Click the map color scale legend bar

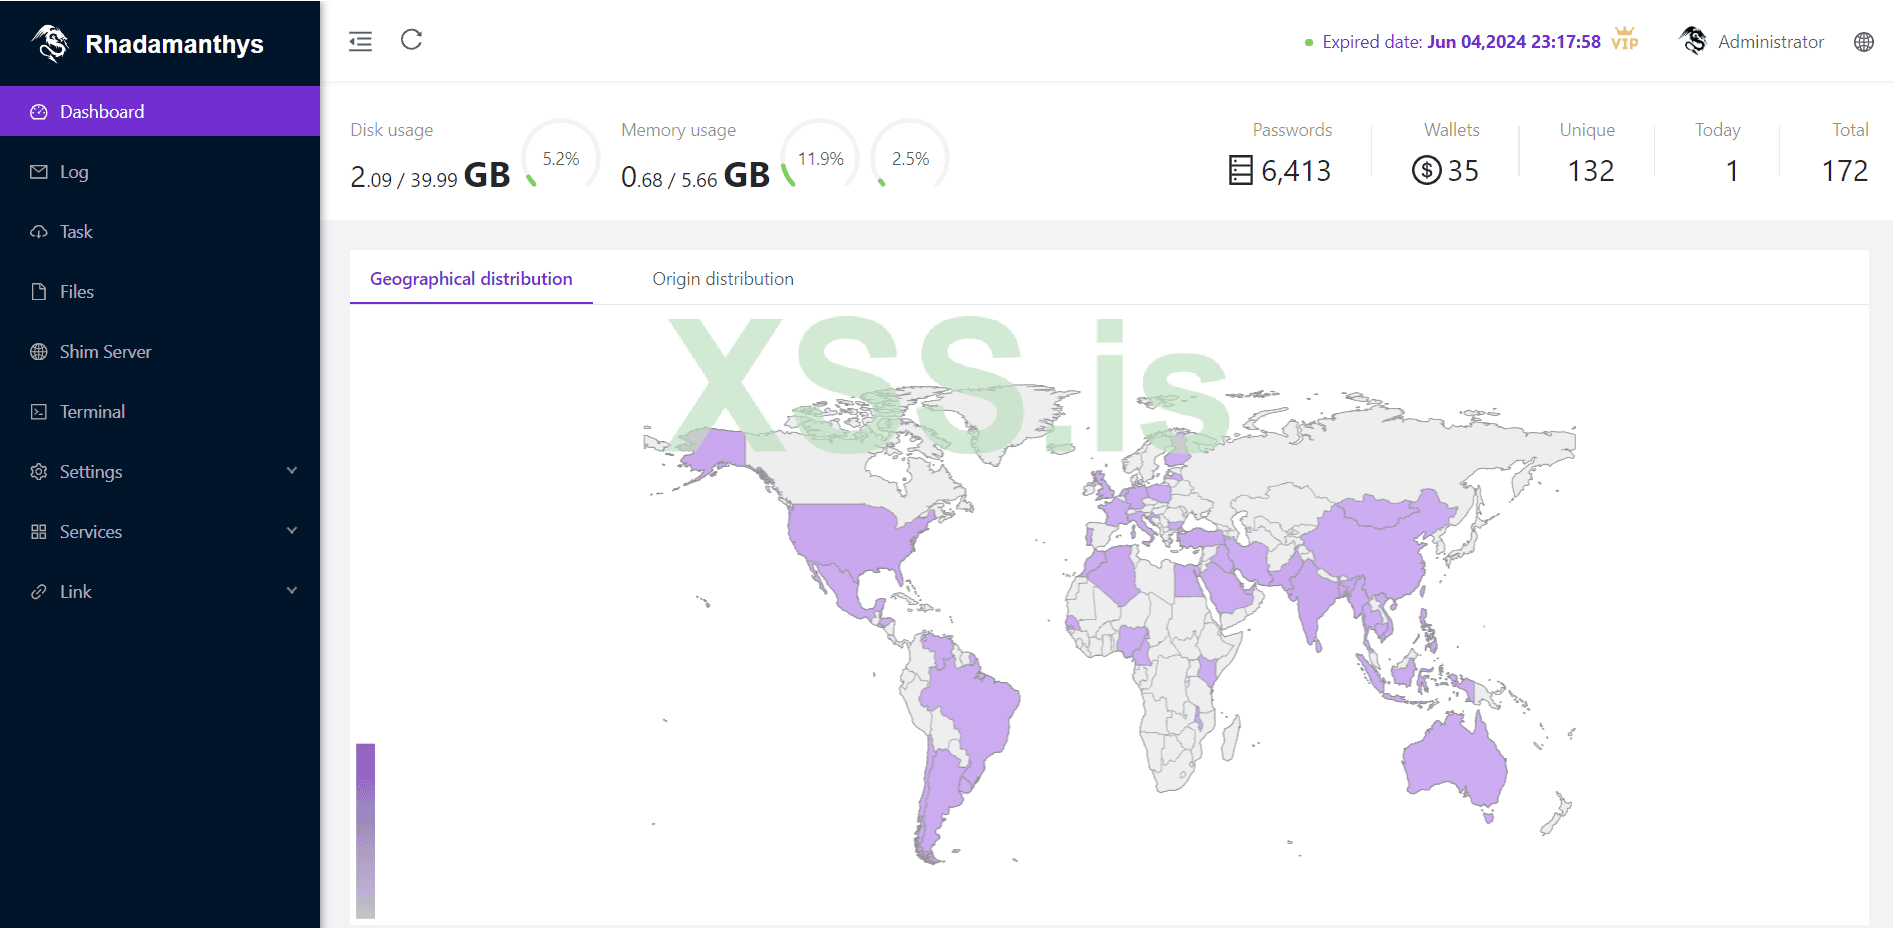tap(365, 831)
